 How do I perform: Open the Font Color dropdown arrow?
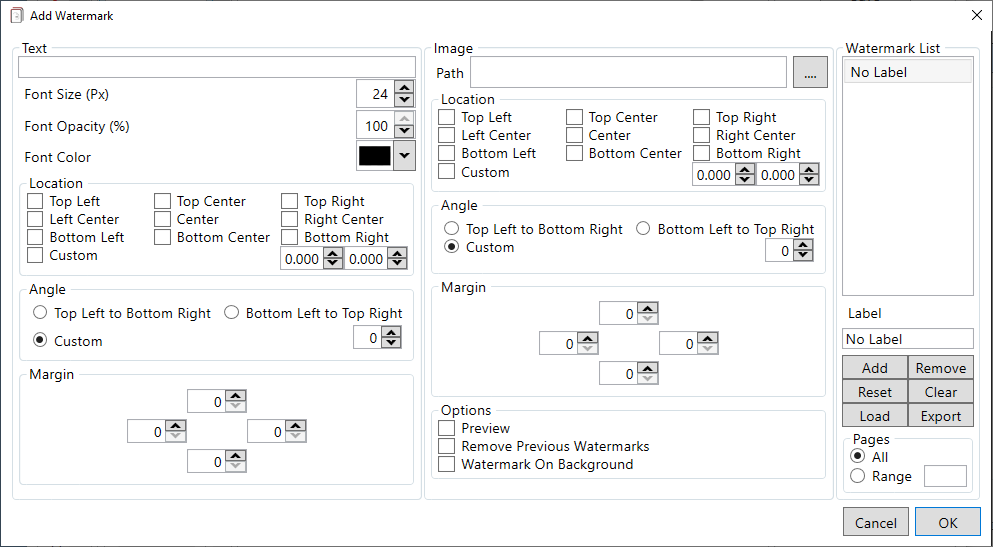[x=405, y=156]
